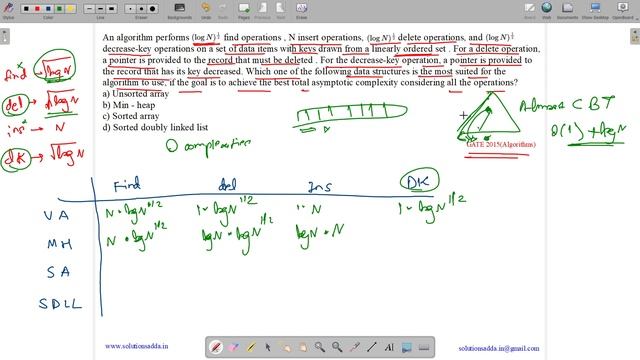640x360 pixels.
Task: Go to the Next page
Action: 280,11
